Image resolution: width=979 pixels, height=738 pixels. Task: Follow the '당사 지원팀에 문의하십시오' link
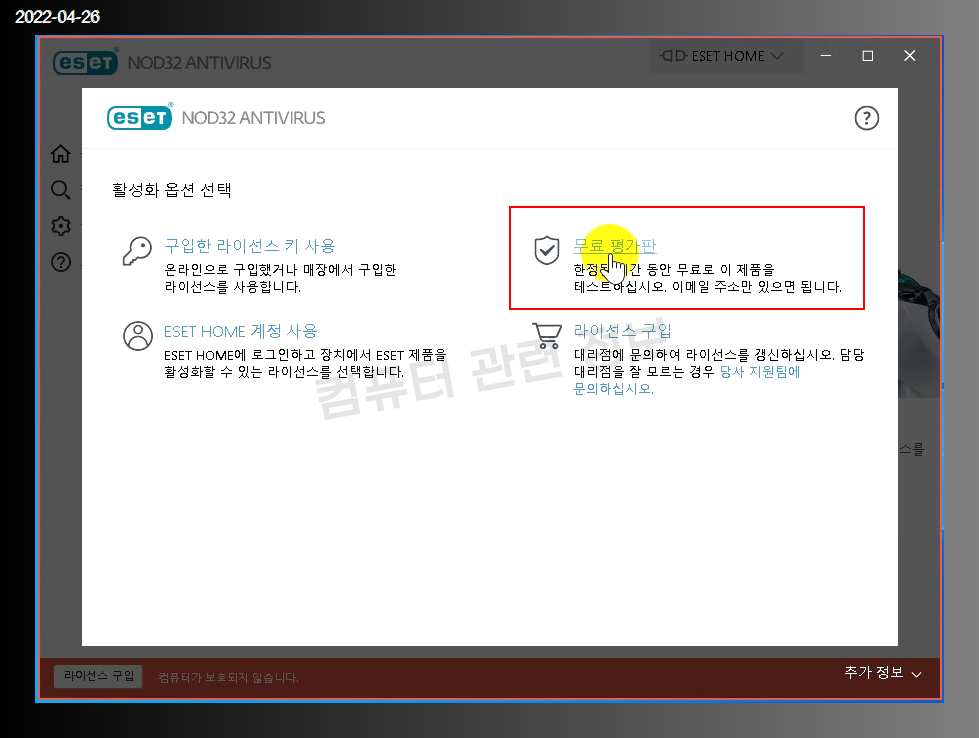(x=687, y=380)
